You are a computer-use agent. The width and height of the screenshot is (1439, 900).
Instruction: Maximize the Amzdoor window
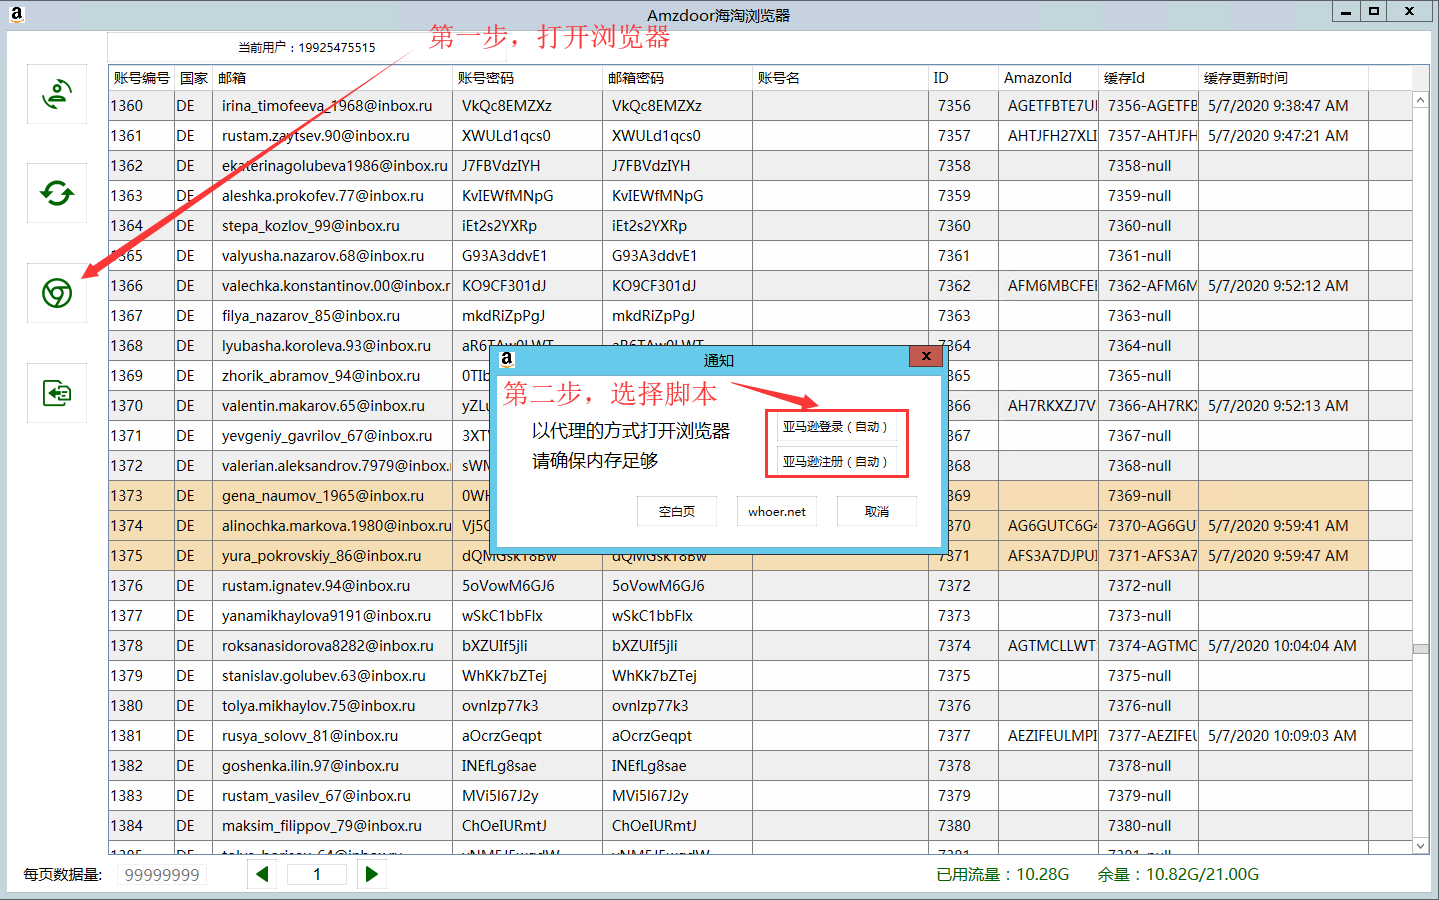tap(1374, 12)
